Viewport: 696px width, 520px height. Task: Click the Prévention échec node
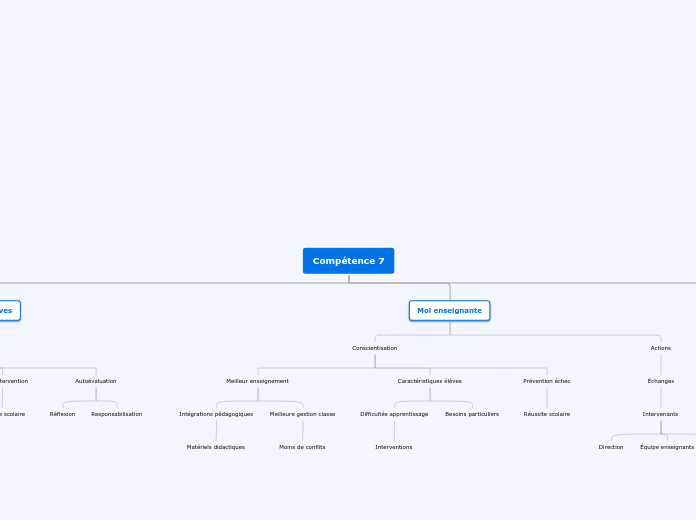[x=546, y=381]
